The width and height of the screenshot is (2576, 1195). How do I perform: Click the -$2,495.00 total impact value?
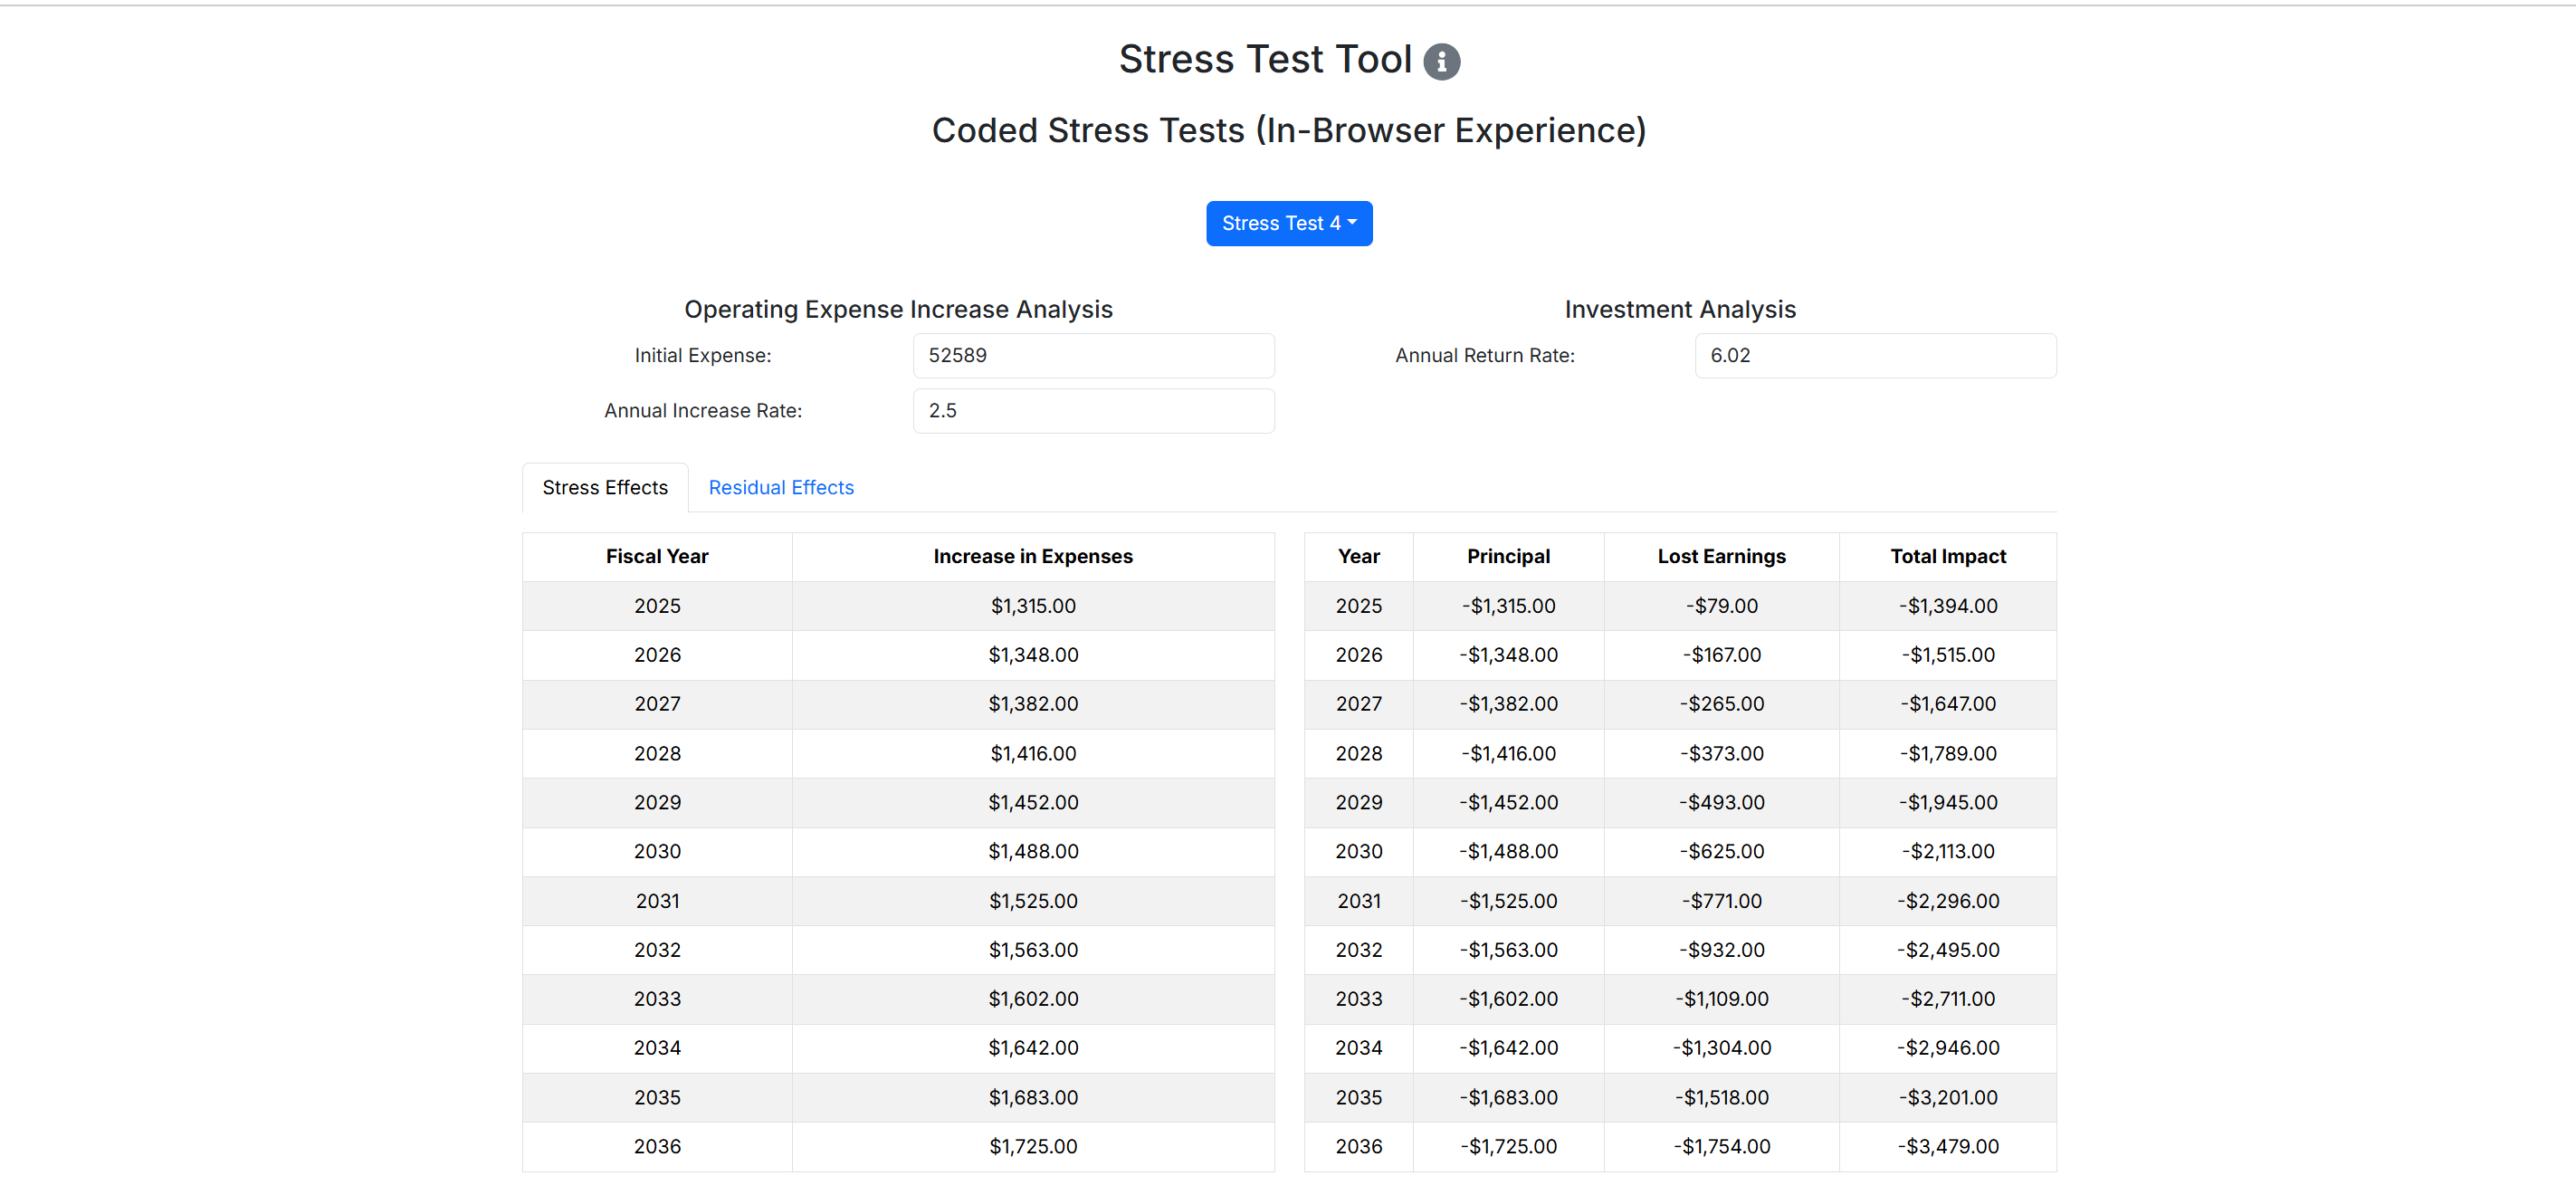click(x=1948, y=950)
